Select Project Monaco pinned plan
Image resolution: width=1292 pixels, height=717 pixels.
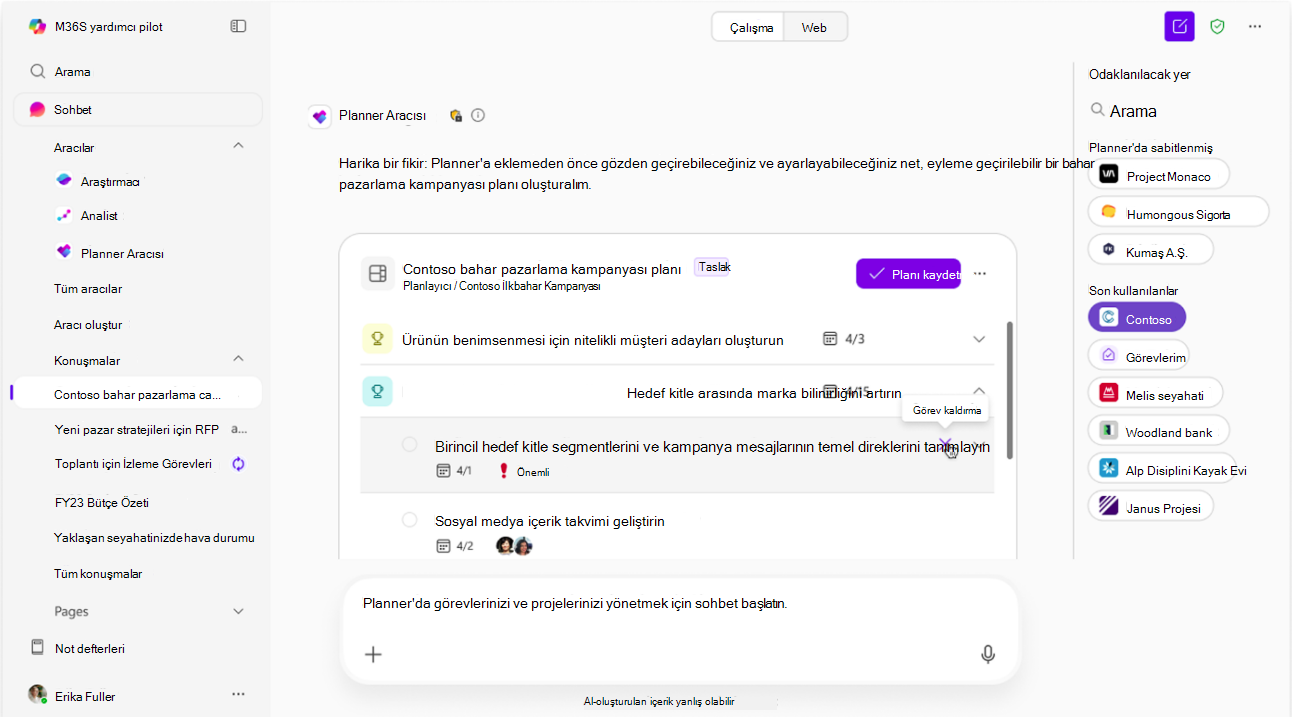pos(1159,174)
